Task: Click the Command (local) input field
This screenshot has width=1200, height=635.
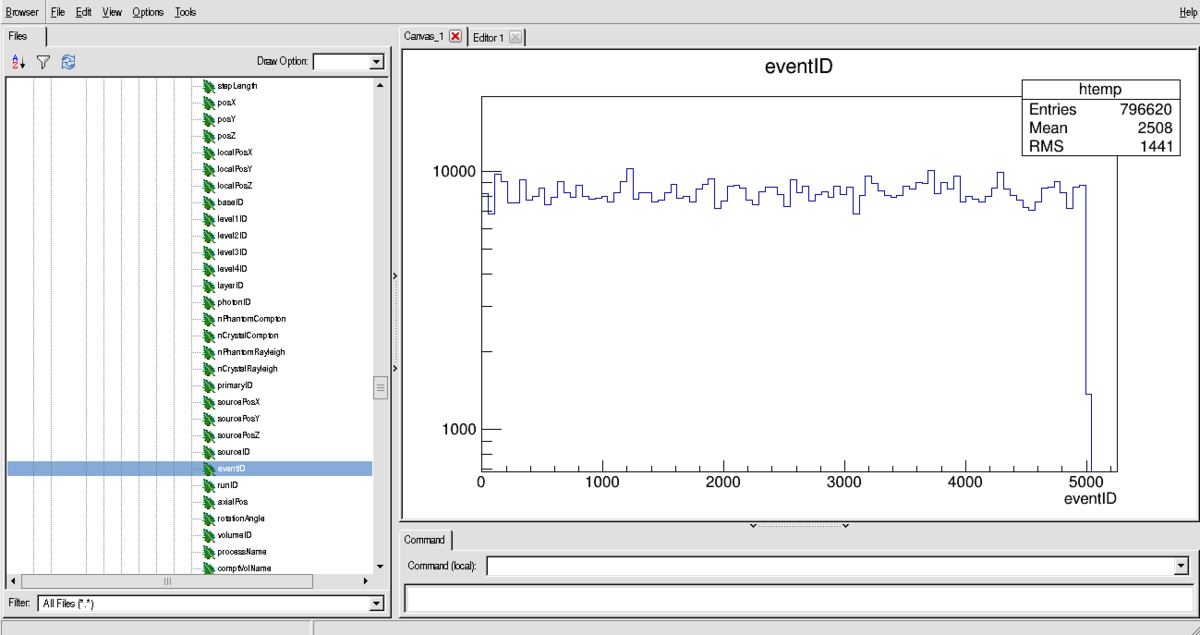Action: pos(829,566)
